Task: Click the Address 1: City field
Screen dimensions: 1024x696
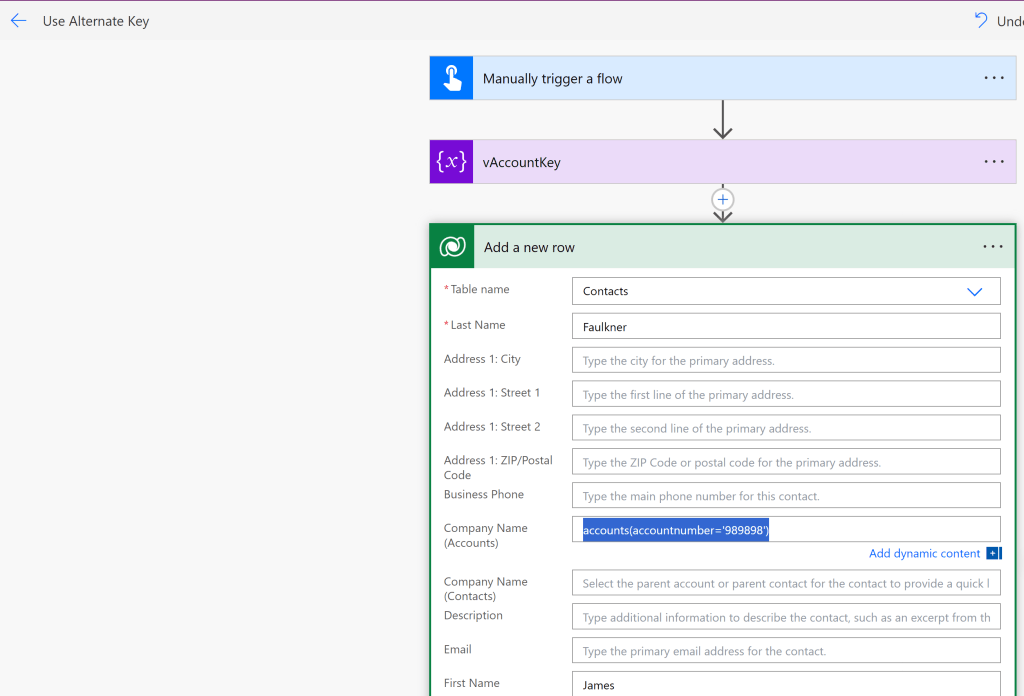Action: [786, 360]
